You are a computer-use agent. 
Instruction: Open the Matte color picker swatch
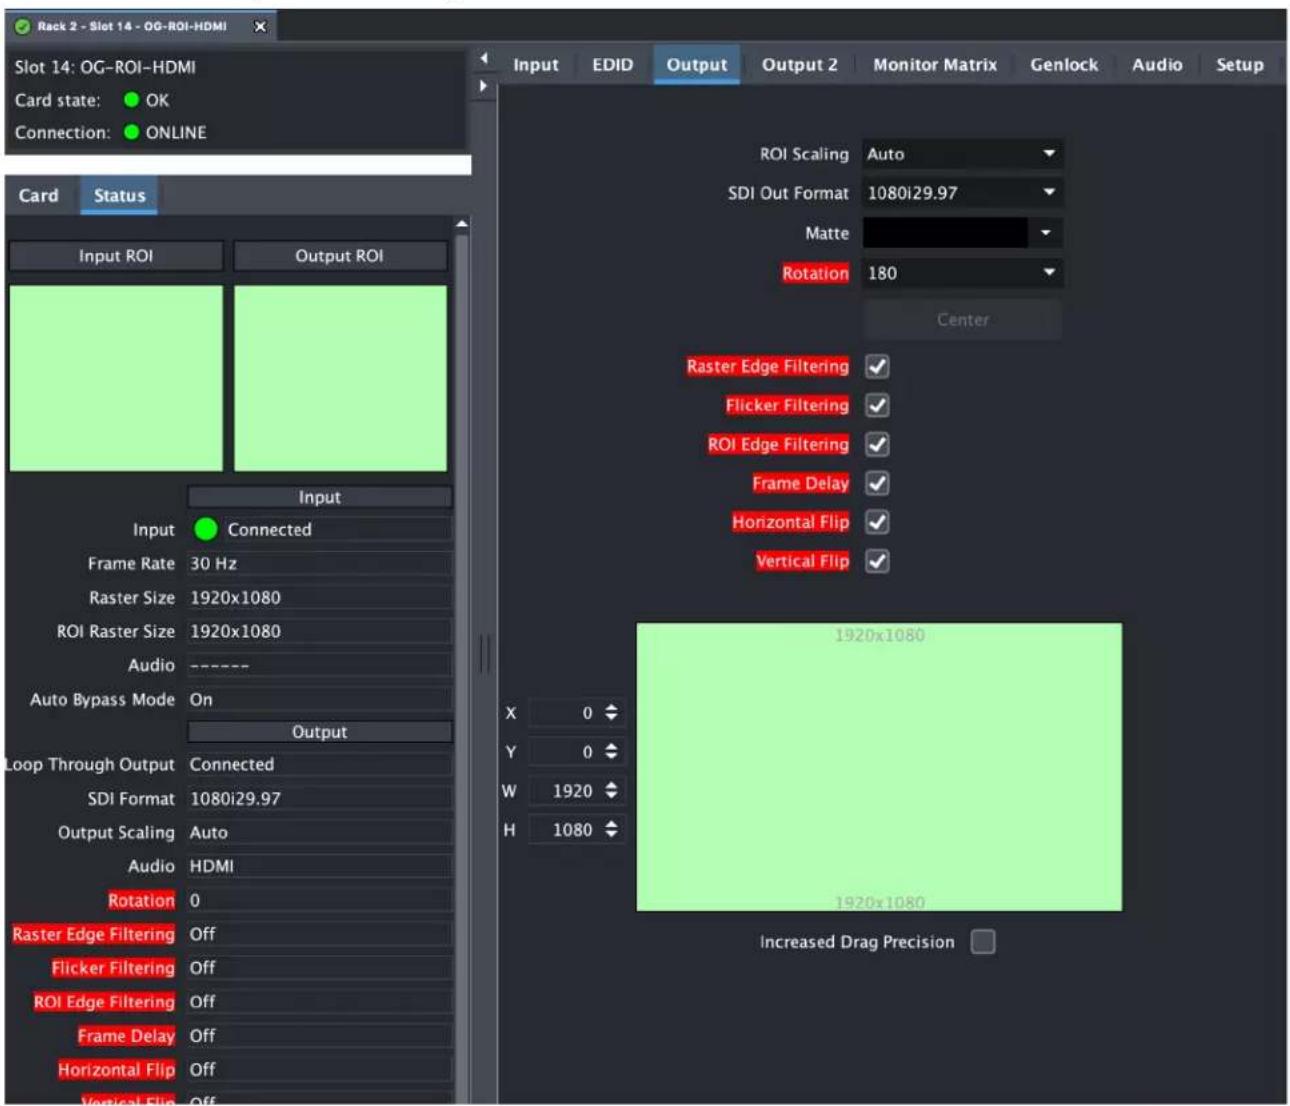pyautogui.click(x=945, y=233)
